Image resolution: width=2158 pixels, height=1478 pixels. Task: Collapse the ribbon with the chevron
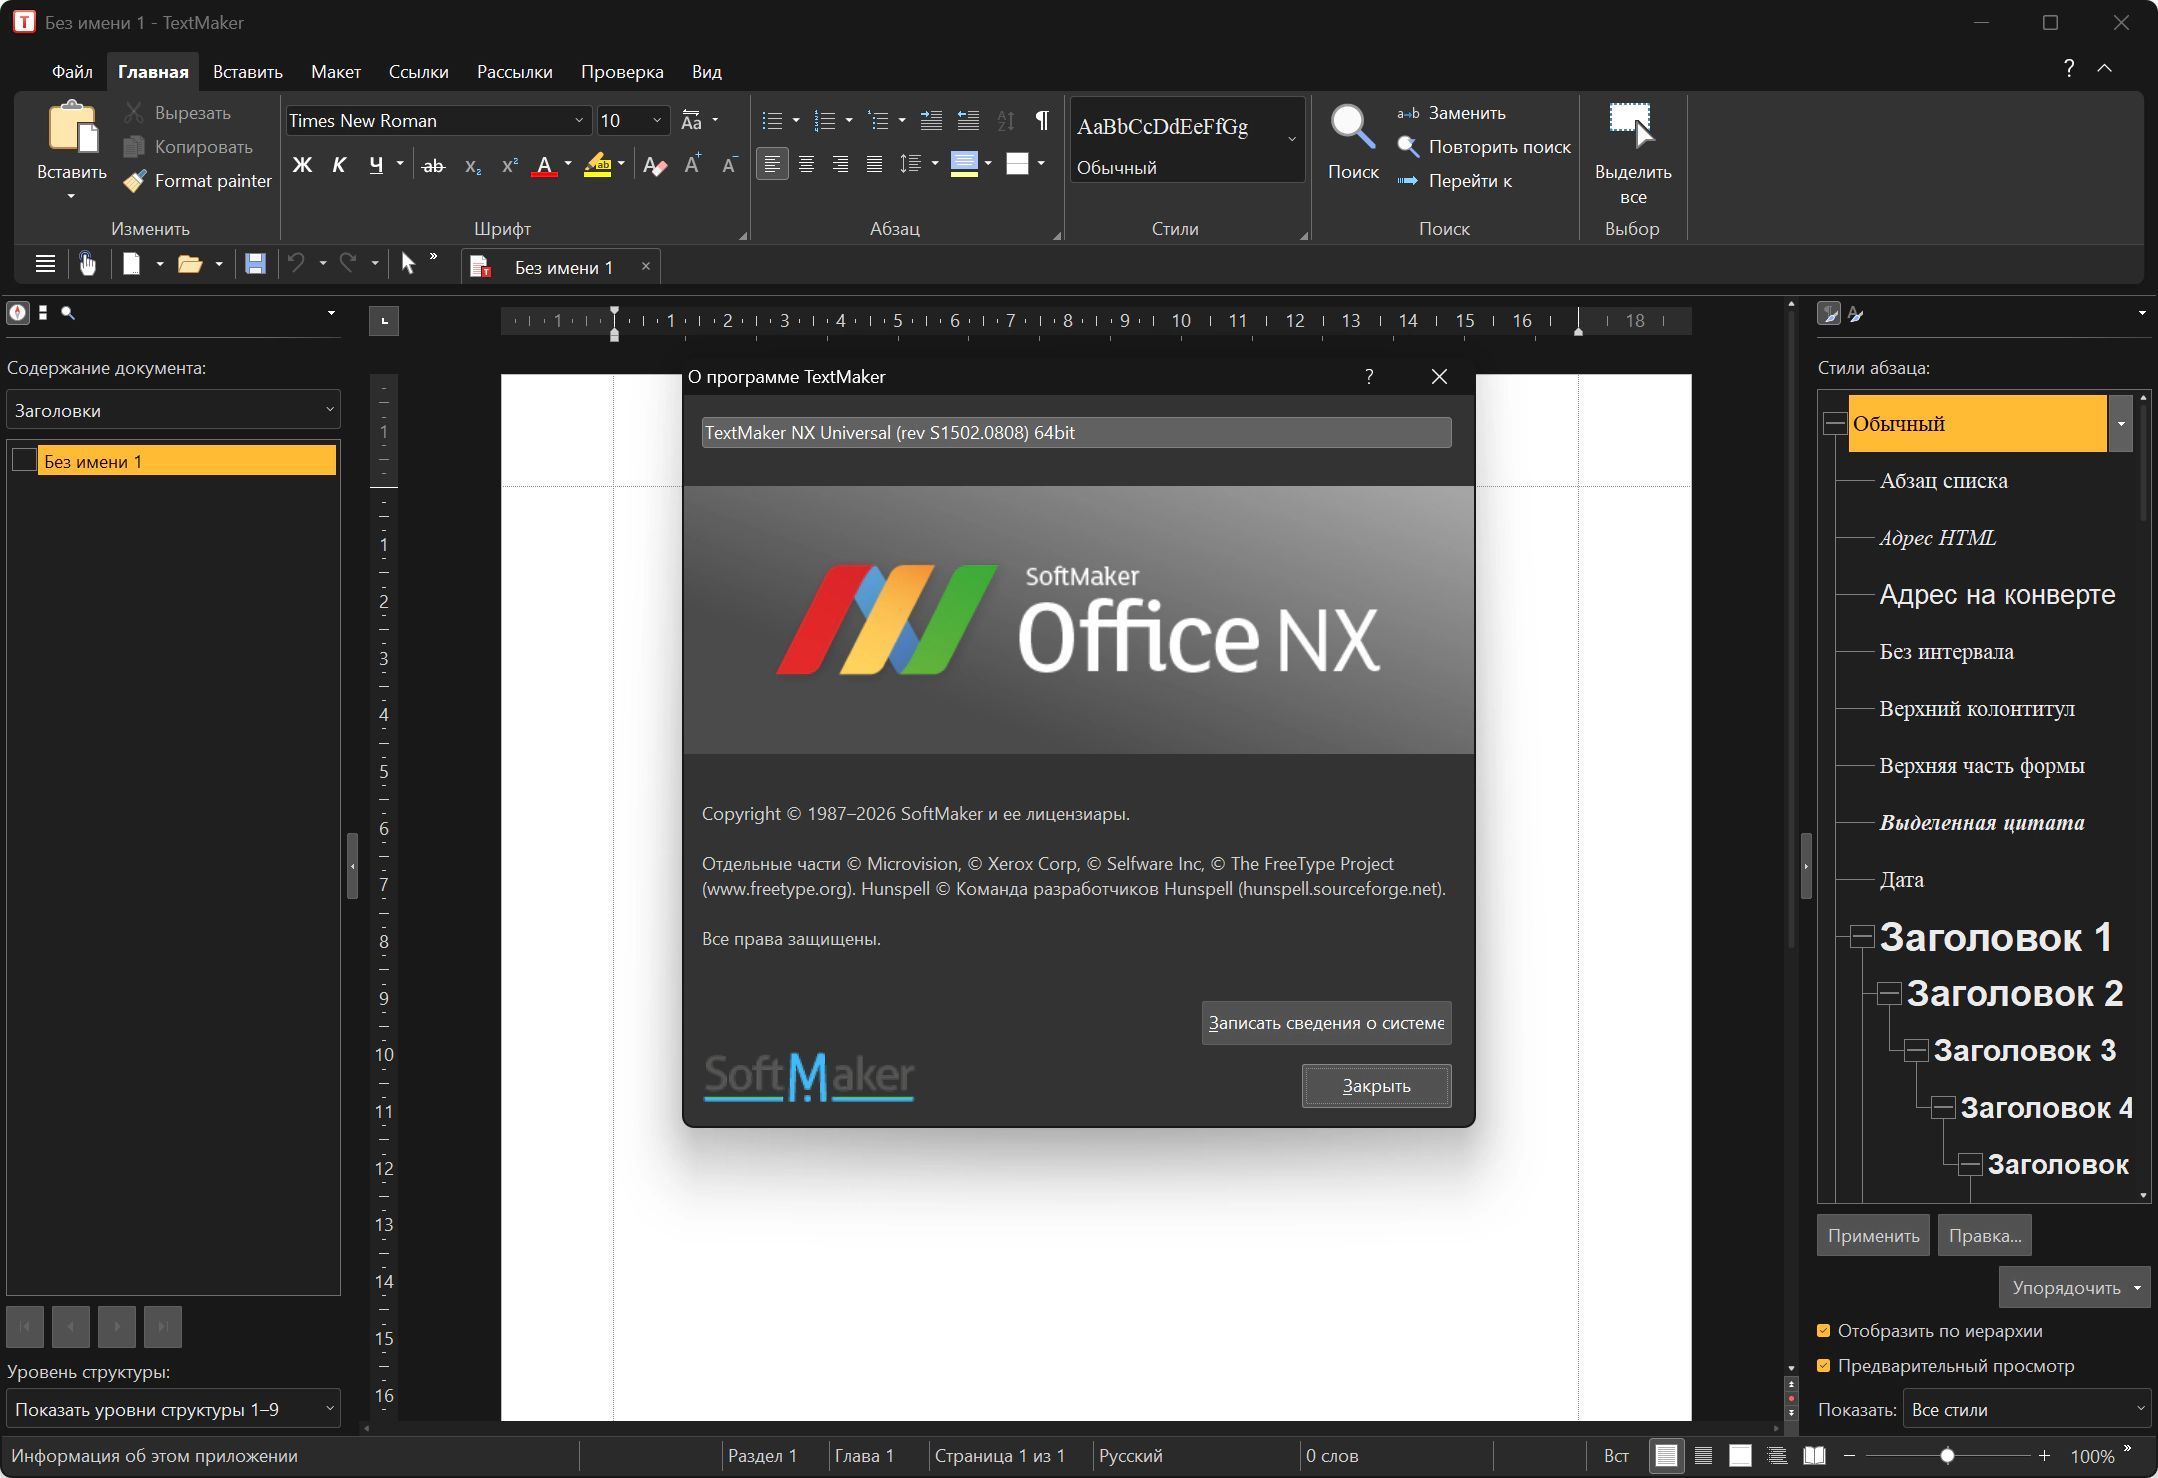[2104, 68]
